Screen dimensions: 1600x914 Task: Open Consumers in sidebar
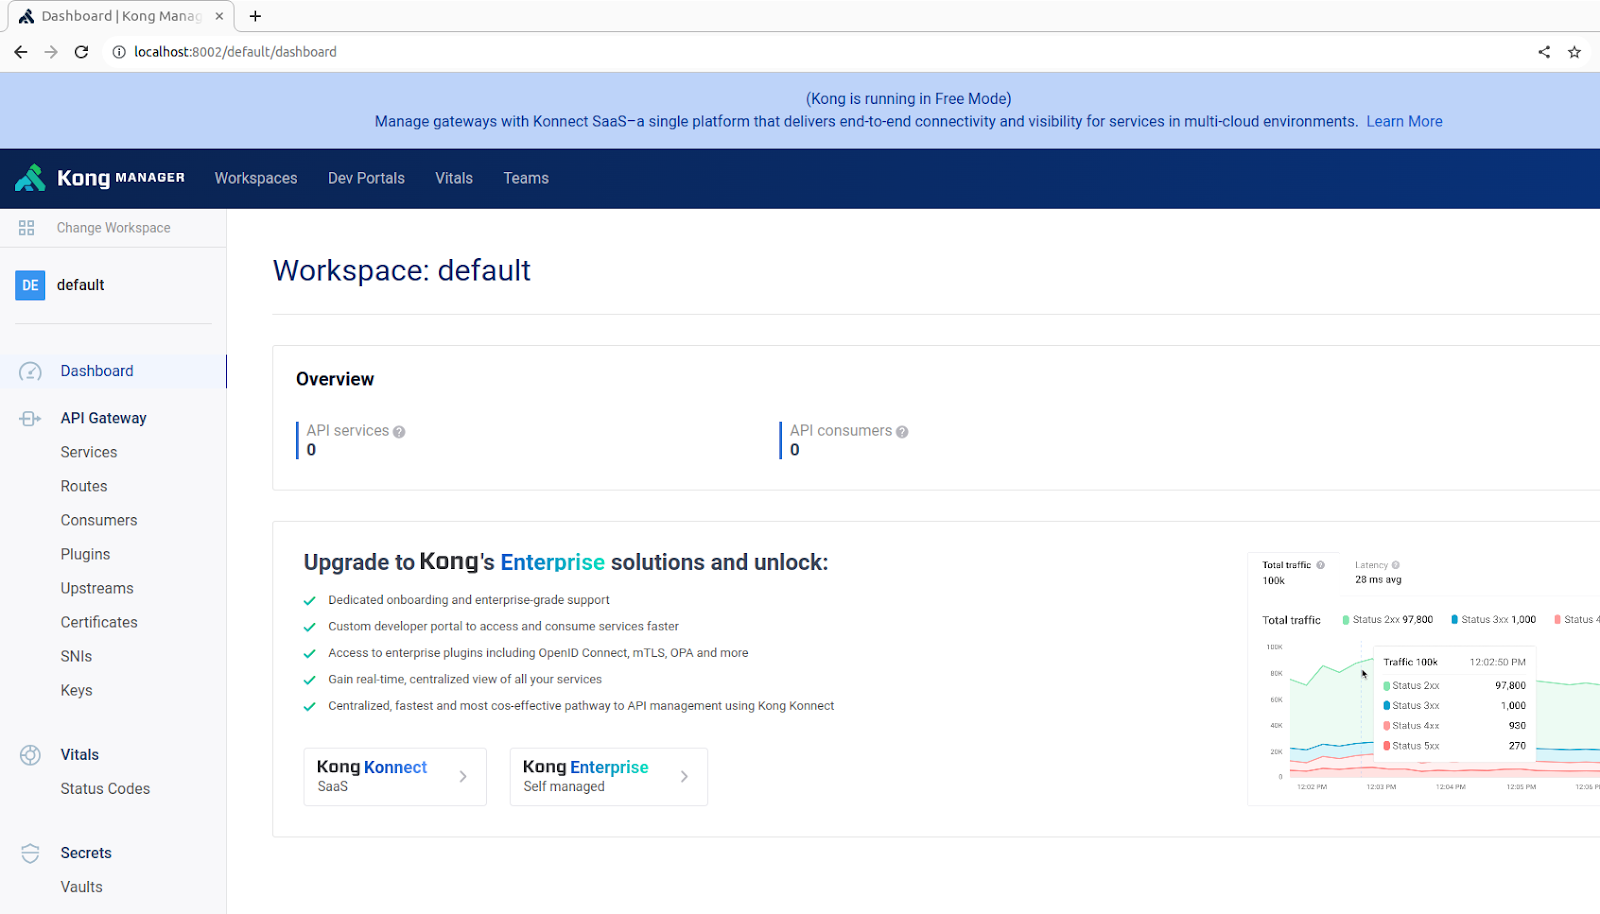tap(99, 520)
